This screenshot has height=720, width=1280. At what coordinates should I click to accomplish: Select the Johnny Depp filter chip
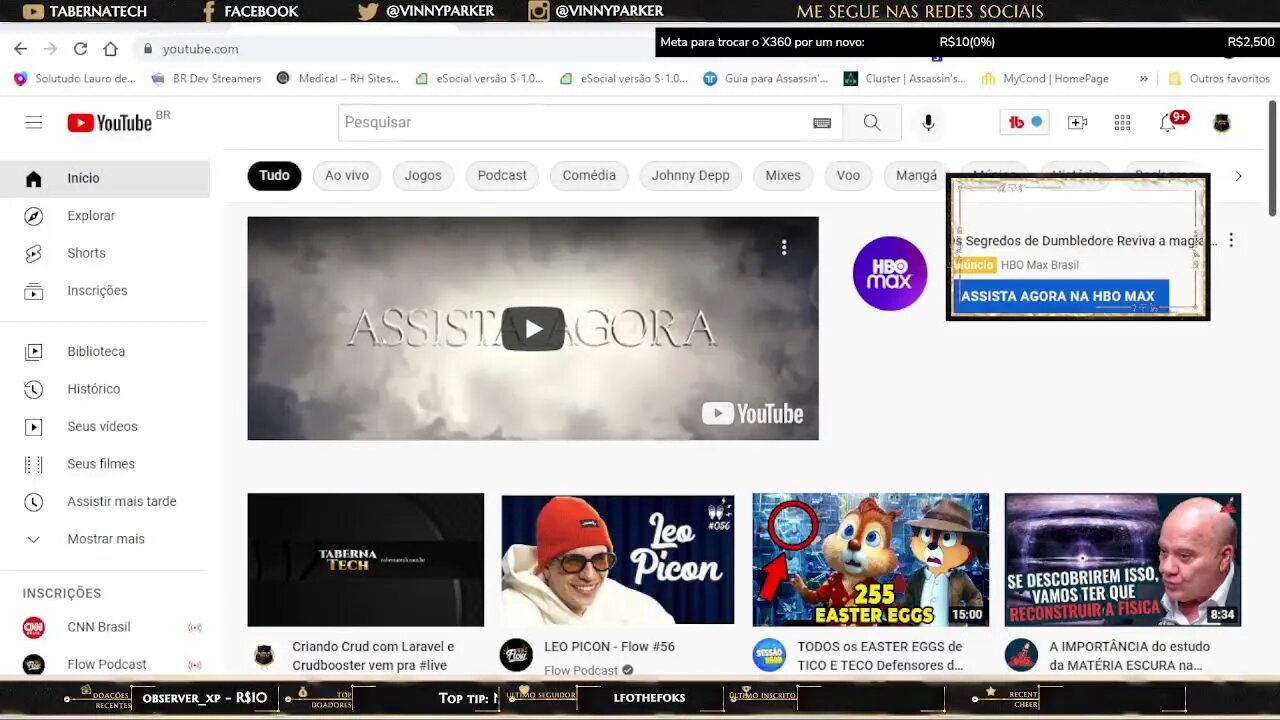pos(691,176)
